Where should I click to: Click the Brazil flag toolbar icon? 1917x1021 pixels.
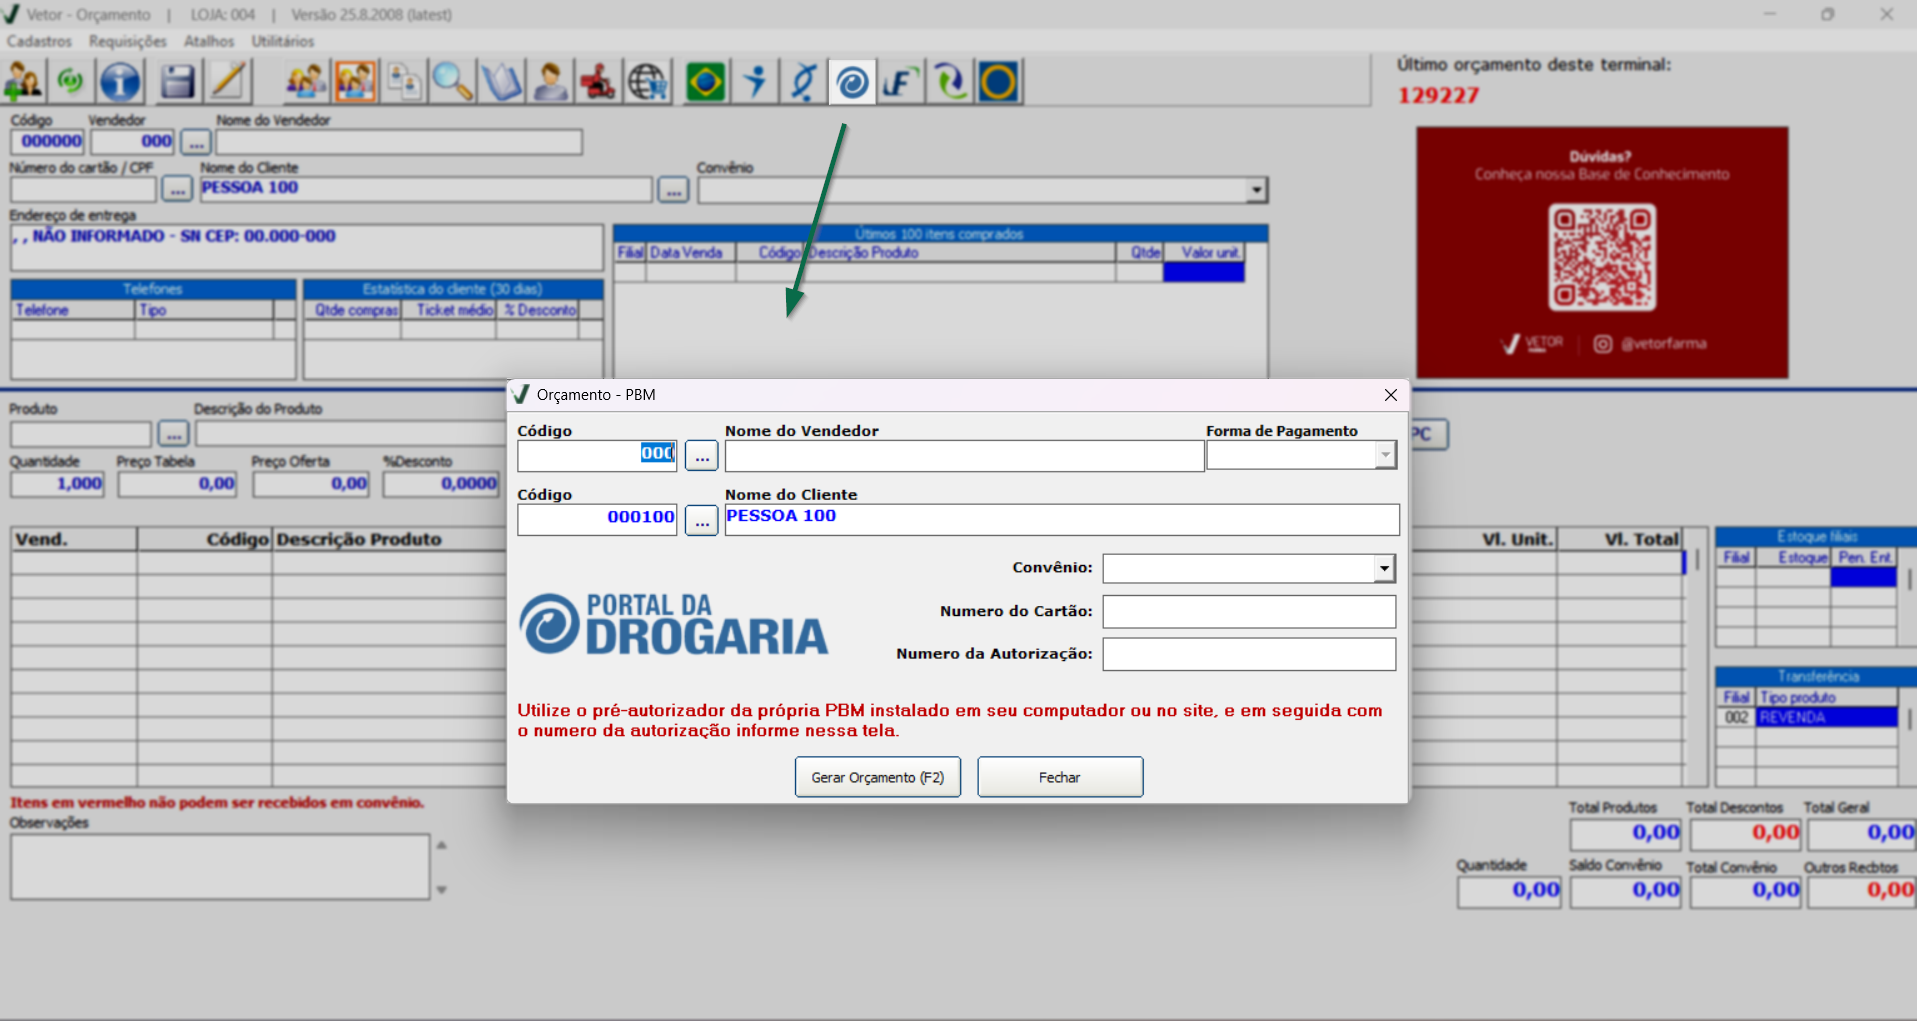coord(705,82)
